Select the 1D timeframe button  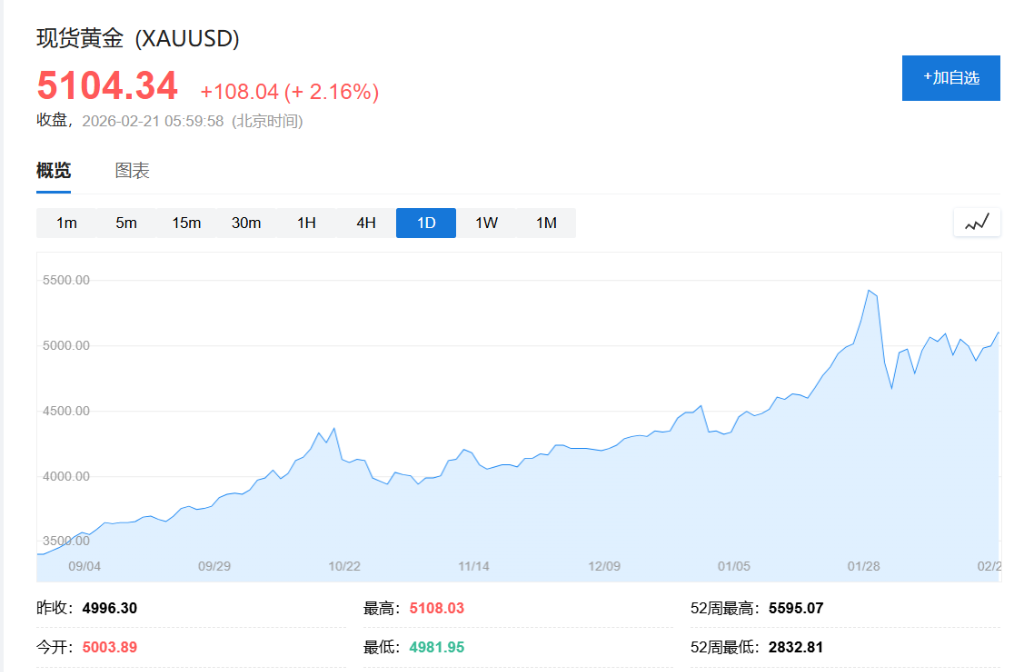[x=425, y=222]
